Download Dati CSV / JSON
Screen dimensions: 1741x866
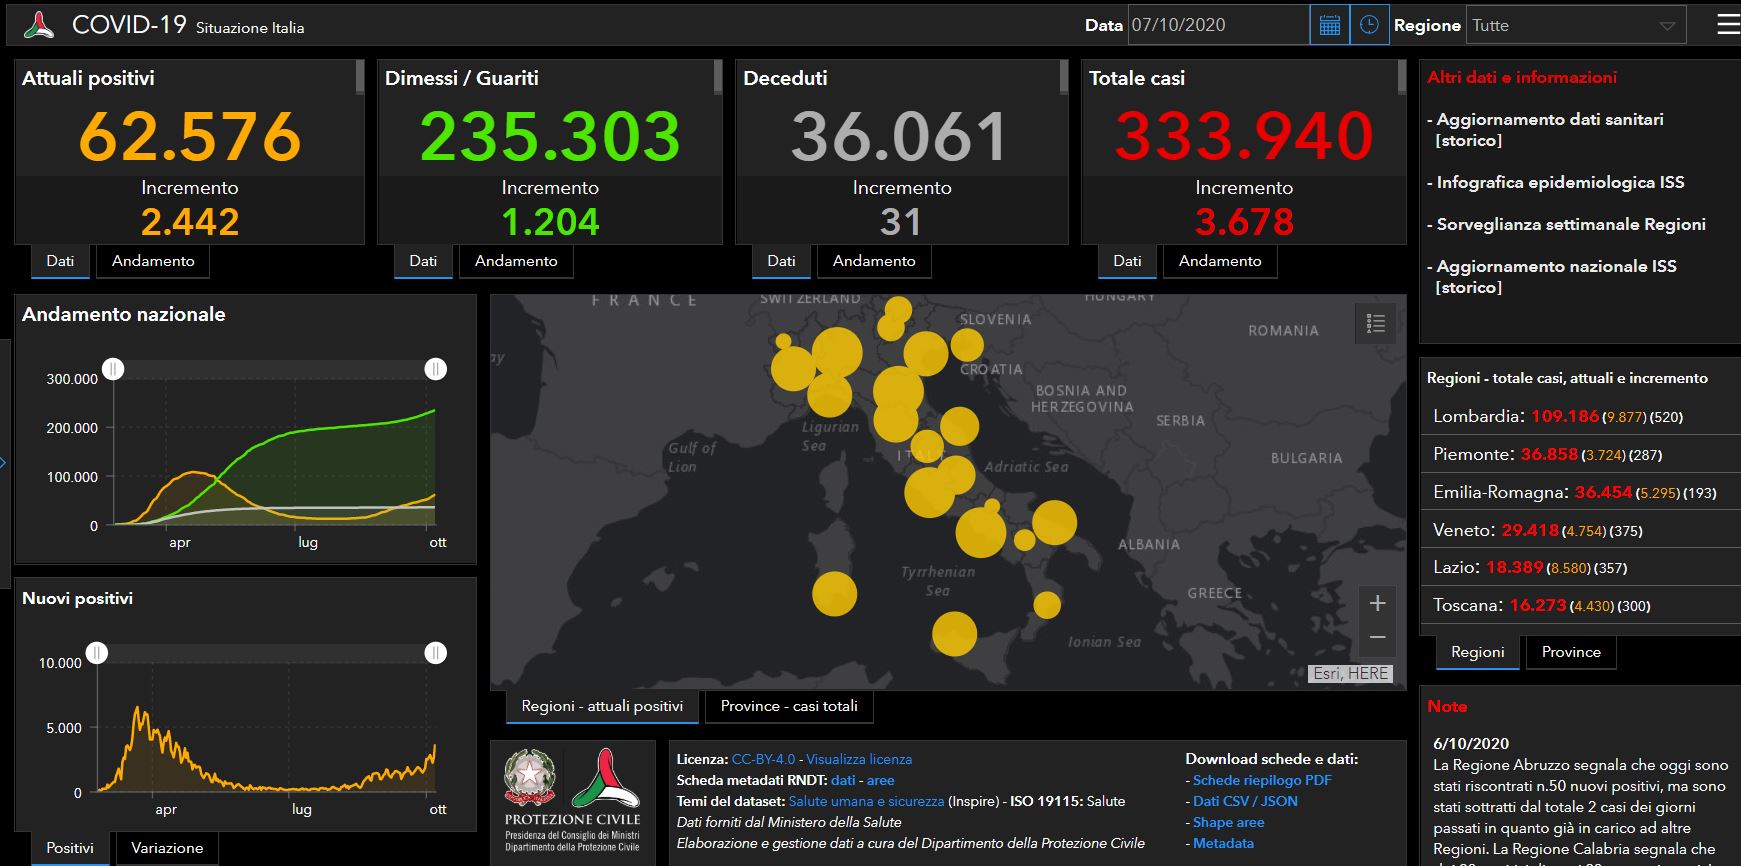tap(1245, 801)
